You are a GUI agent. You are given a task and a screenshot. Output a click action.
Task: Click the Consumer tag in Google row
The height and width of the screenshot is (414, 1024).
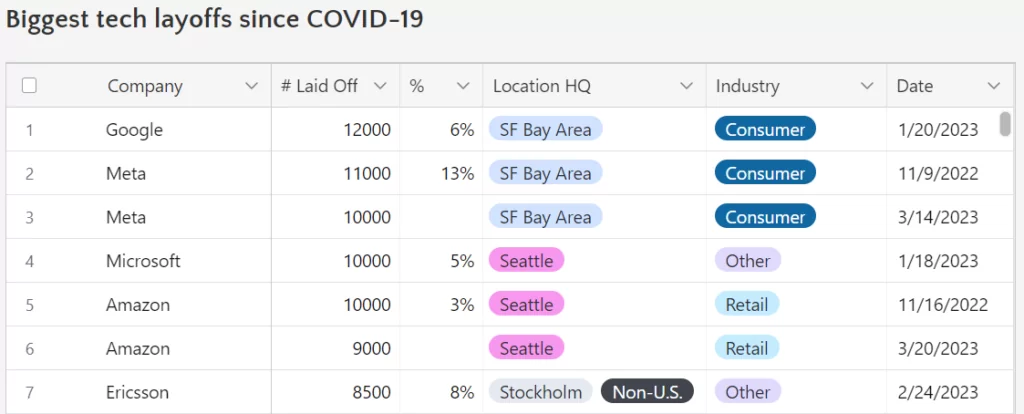coord(765,130)
